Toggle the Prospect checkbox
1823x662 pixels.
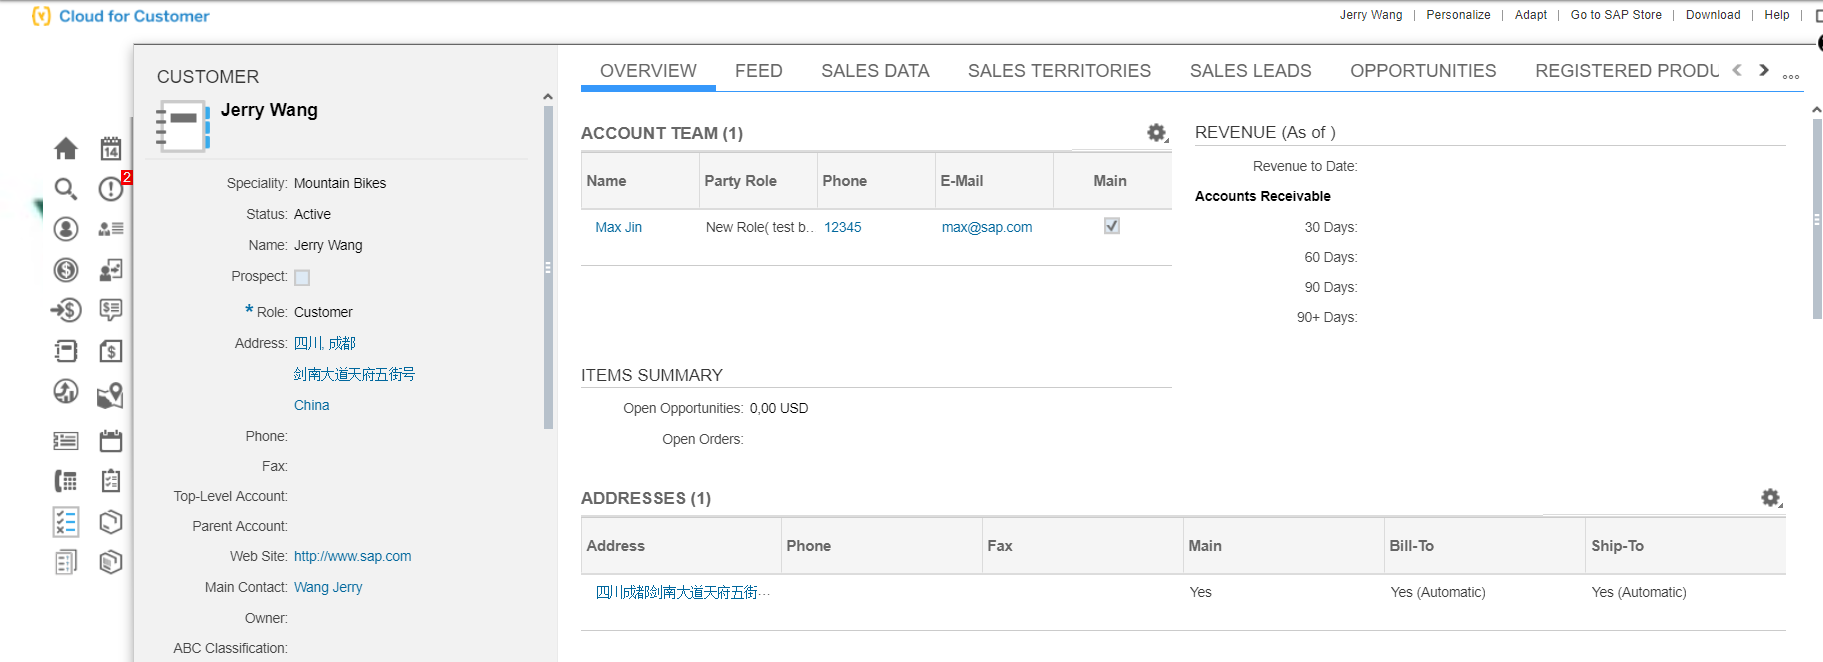point(302,278)
